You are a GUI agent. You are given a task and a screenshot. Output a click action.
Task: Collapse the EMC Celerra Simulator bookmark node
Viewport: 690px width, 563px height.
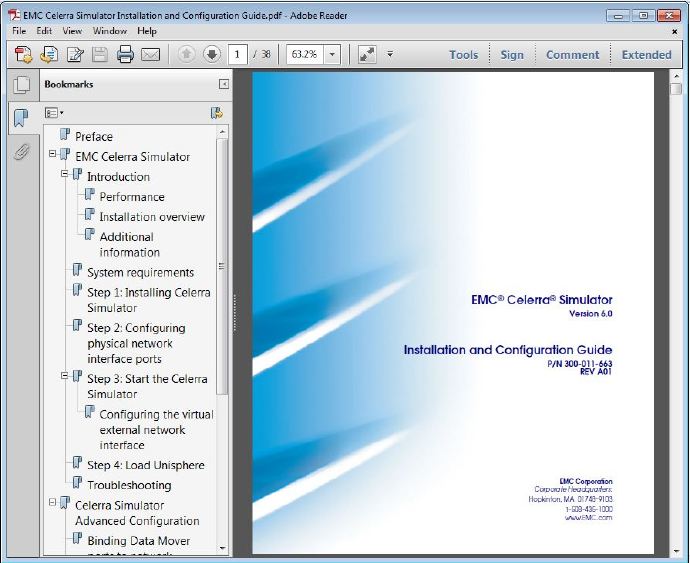click(x=52, y=154)
